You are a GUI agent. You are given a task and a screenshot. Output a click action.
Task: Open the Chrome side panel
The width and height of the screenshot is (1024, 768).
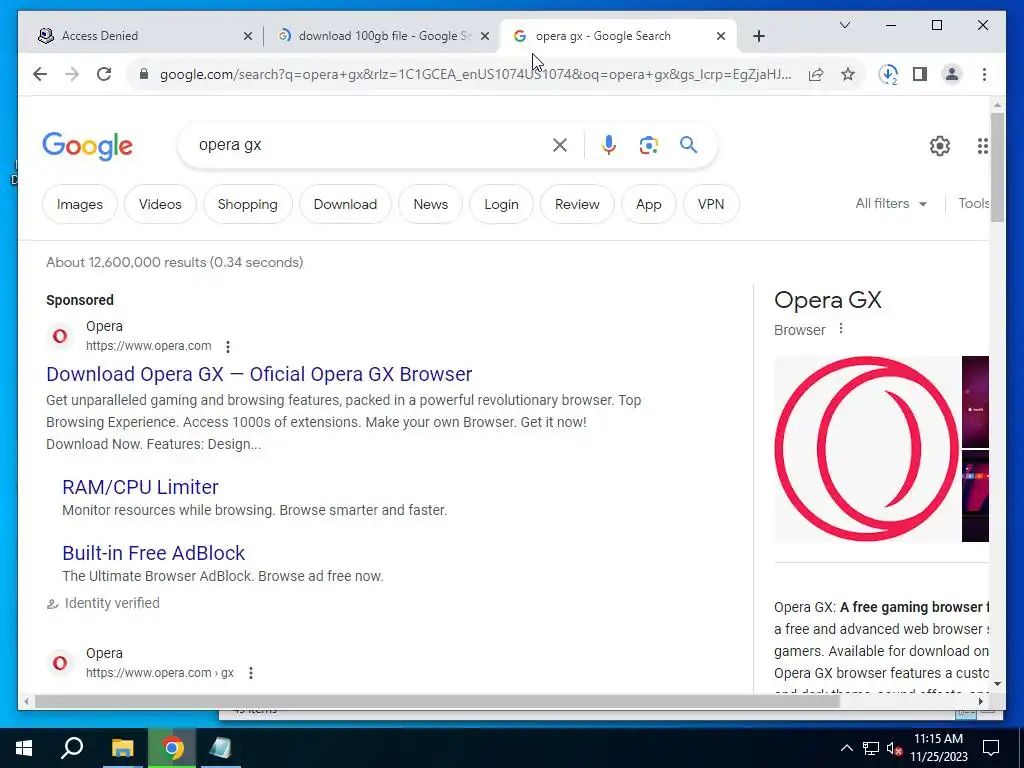pos(920,74)
